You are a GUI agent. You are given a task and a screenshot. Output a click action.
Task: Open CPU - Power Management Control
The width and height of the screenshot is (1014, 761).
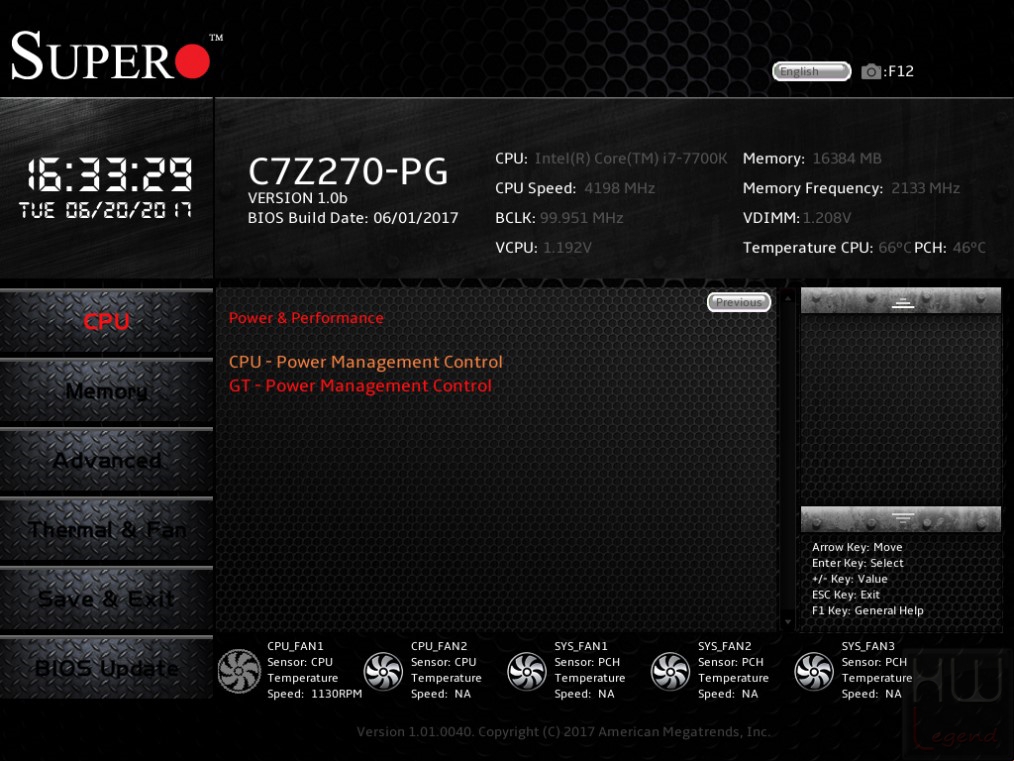pos(365,362)
